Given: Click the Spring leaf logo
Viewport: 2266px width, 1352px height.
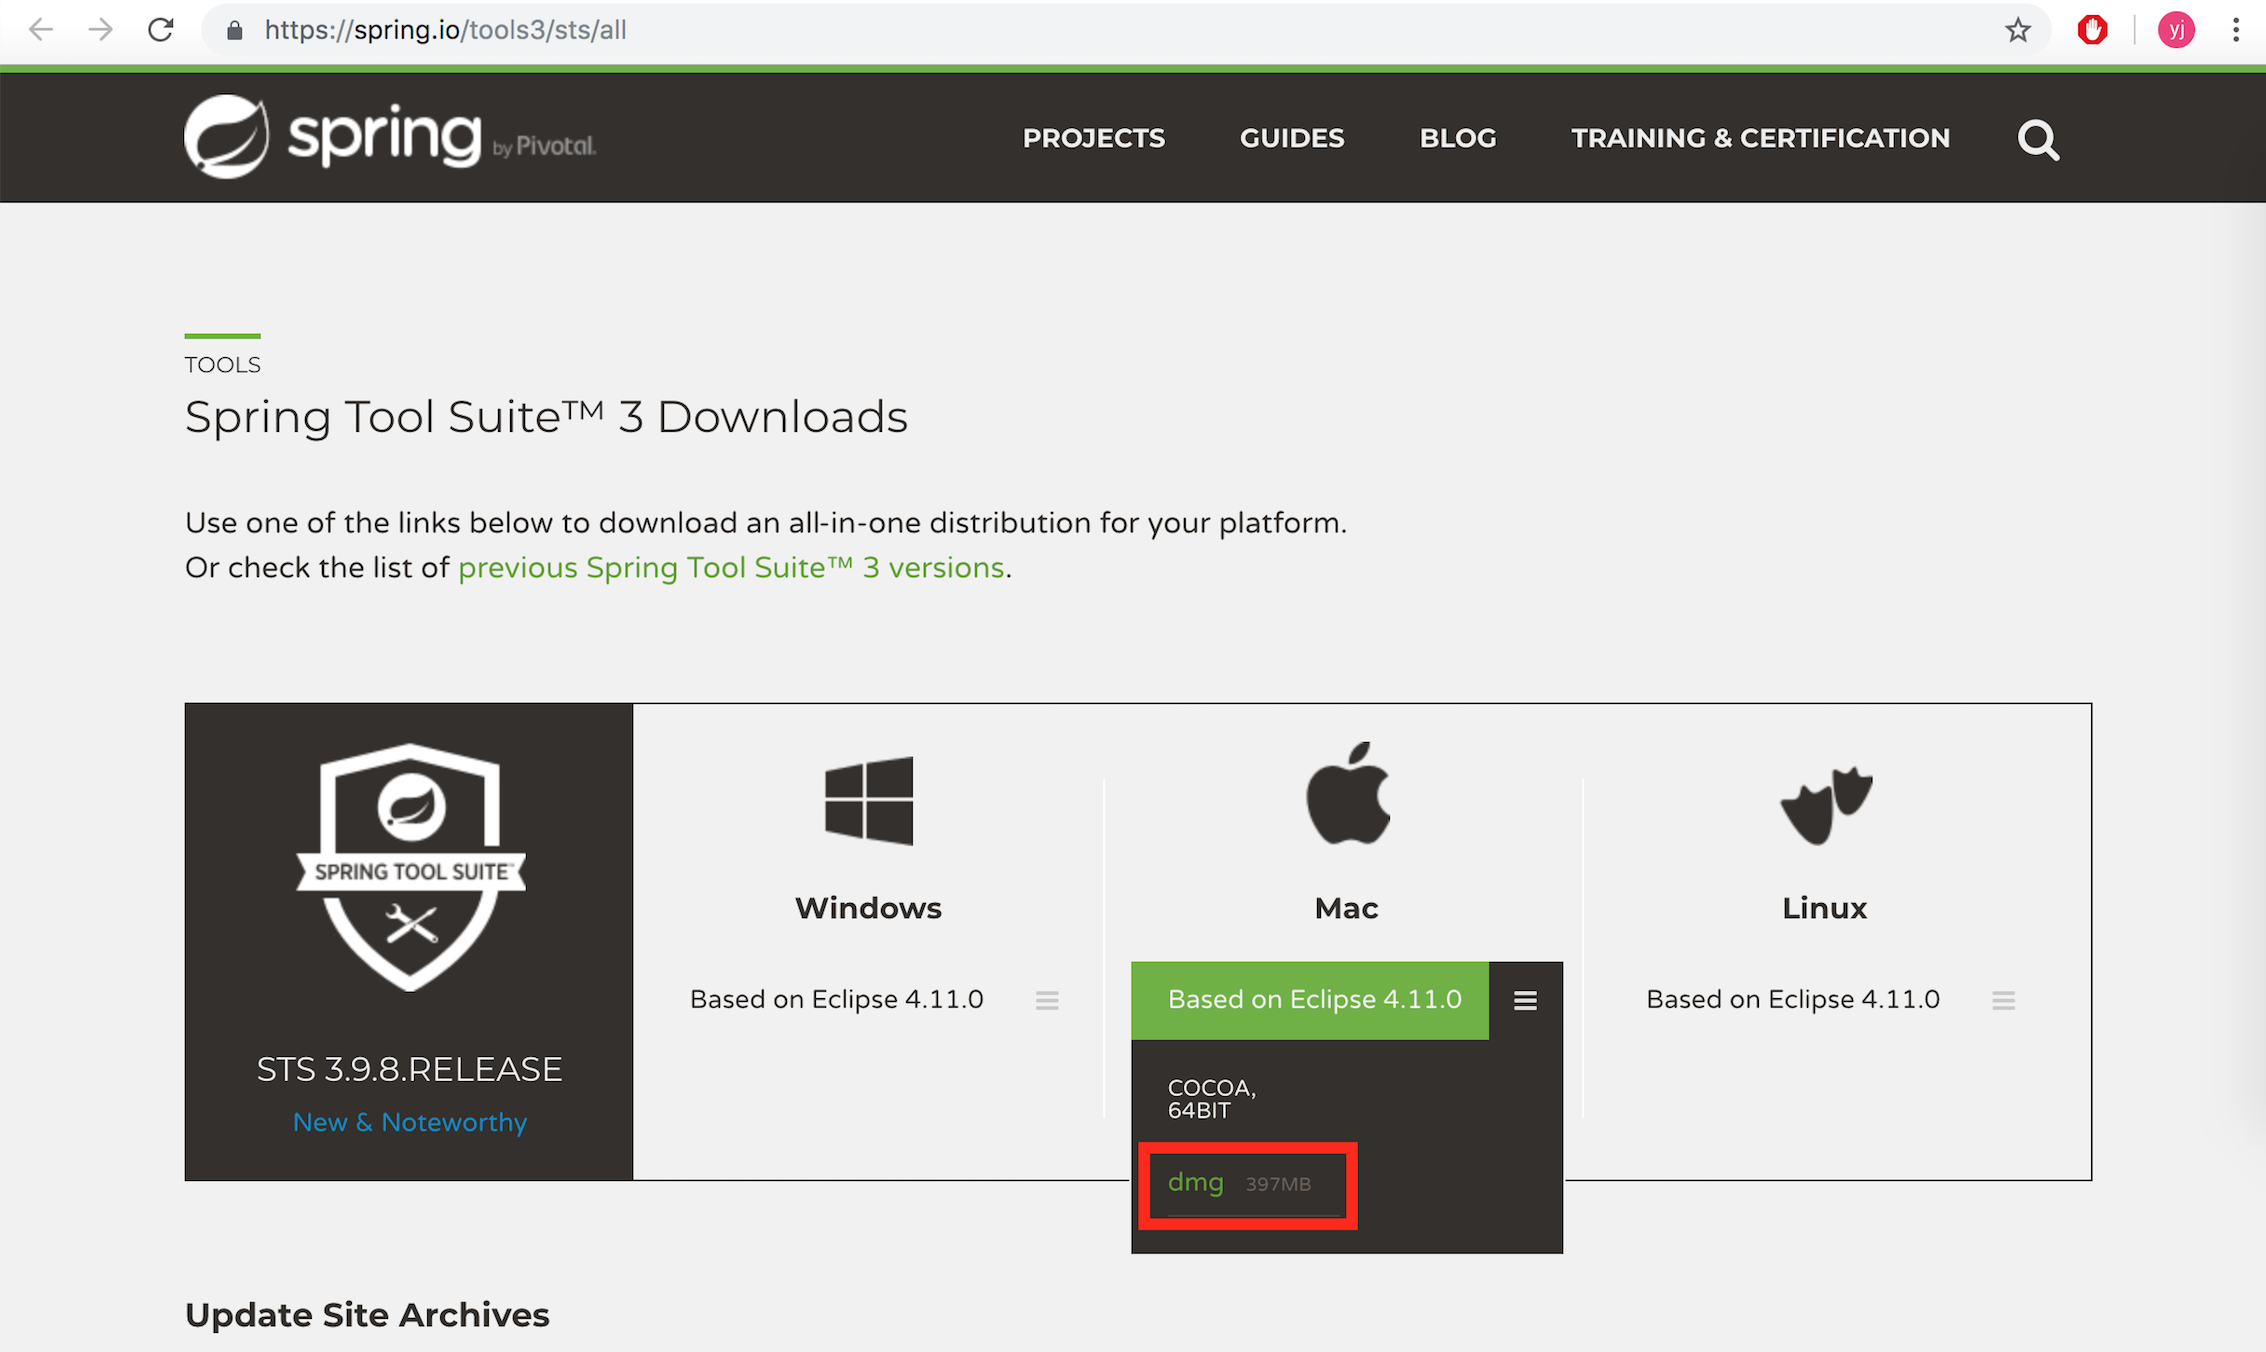Looking at the screenshot, I should point(227,137).
